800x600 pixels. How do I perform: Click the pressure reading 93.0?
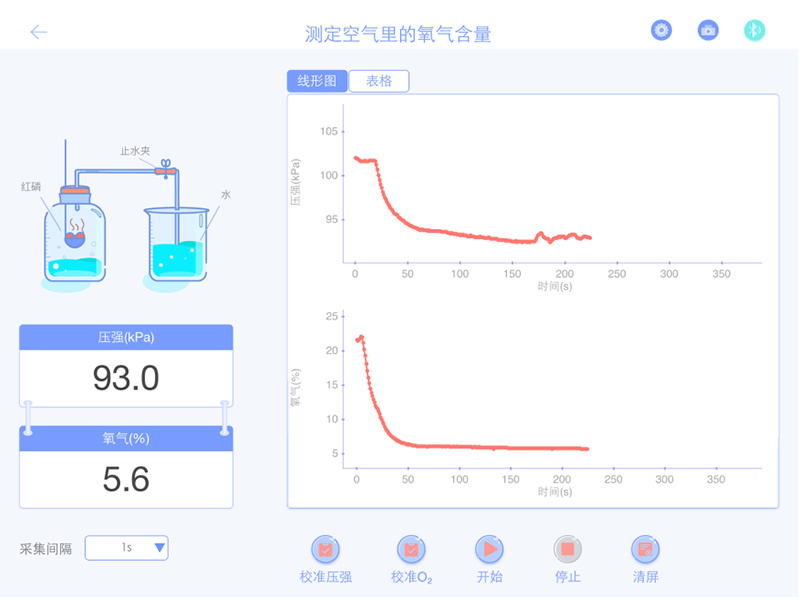click(x=126, y=378)
